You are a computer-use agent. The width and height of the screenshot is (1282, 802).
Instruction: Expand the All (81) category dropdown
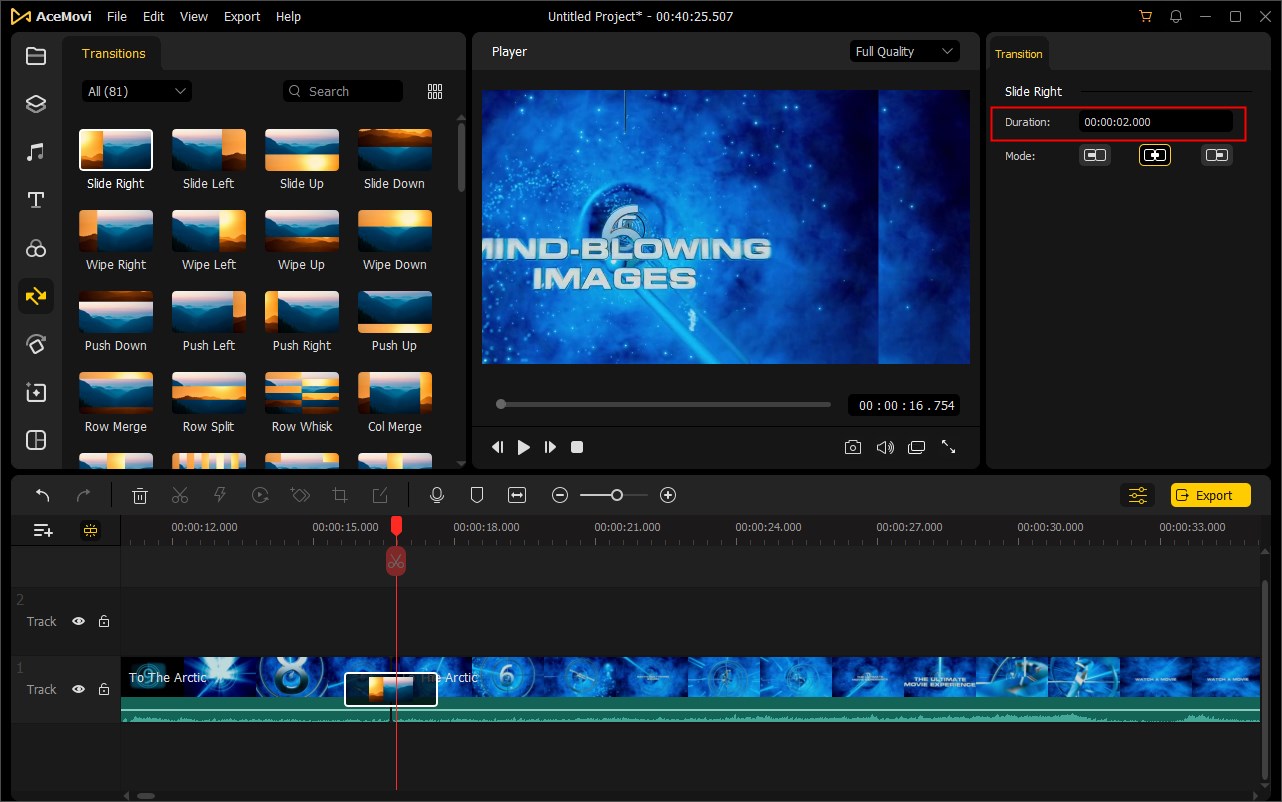click(x=137, y=91)
